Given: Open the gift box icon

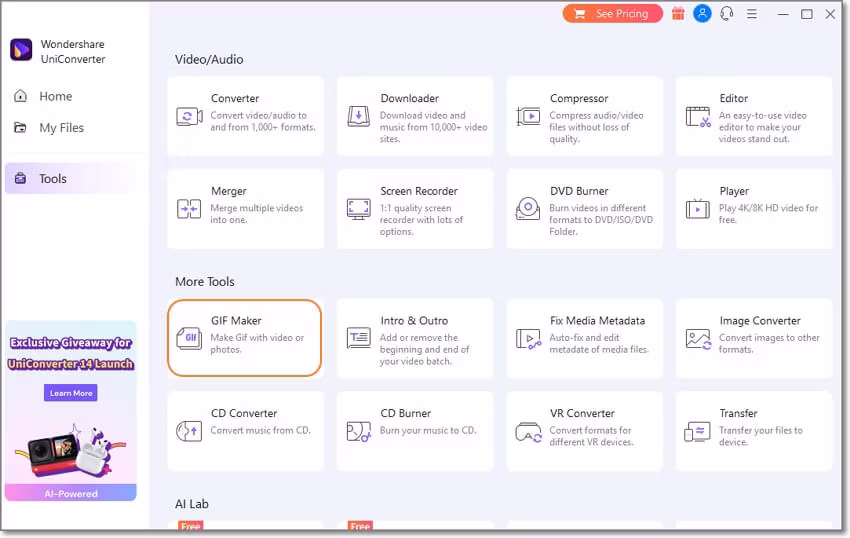Looking at the screenshot, I should (678, 14).
